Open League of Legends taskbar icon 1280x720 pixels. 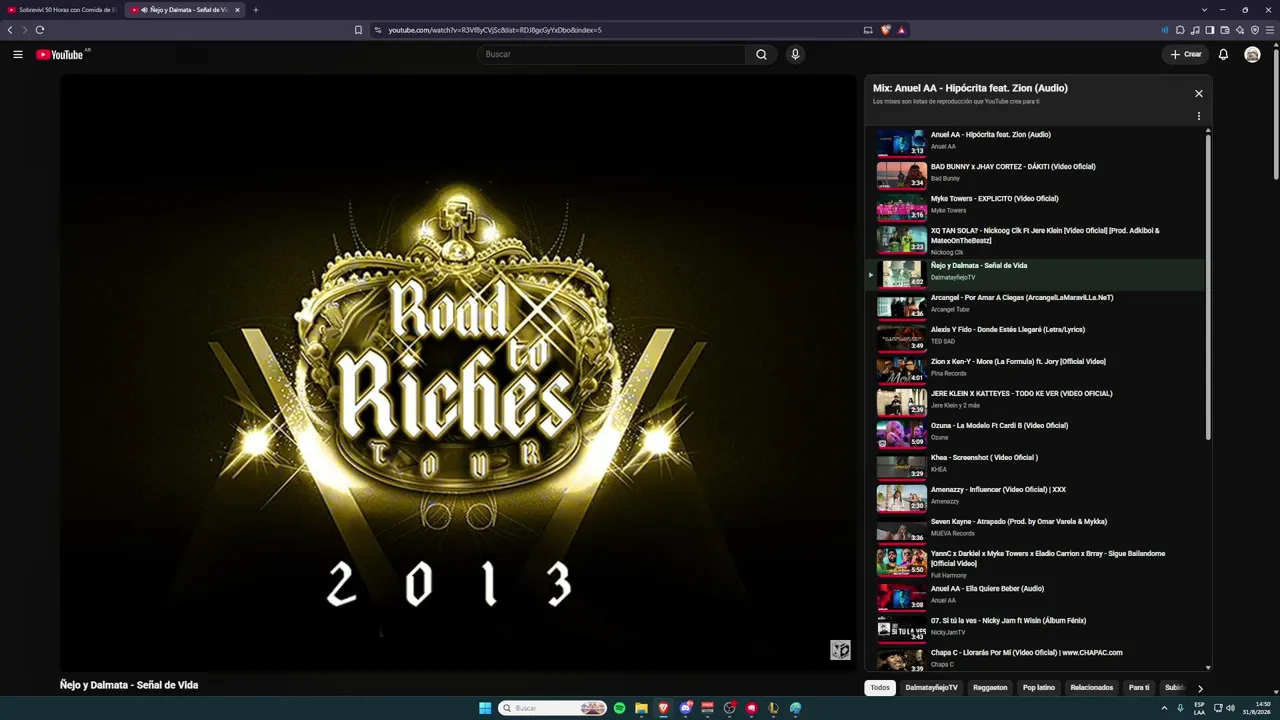click(x=773, y=708)
